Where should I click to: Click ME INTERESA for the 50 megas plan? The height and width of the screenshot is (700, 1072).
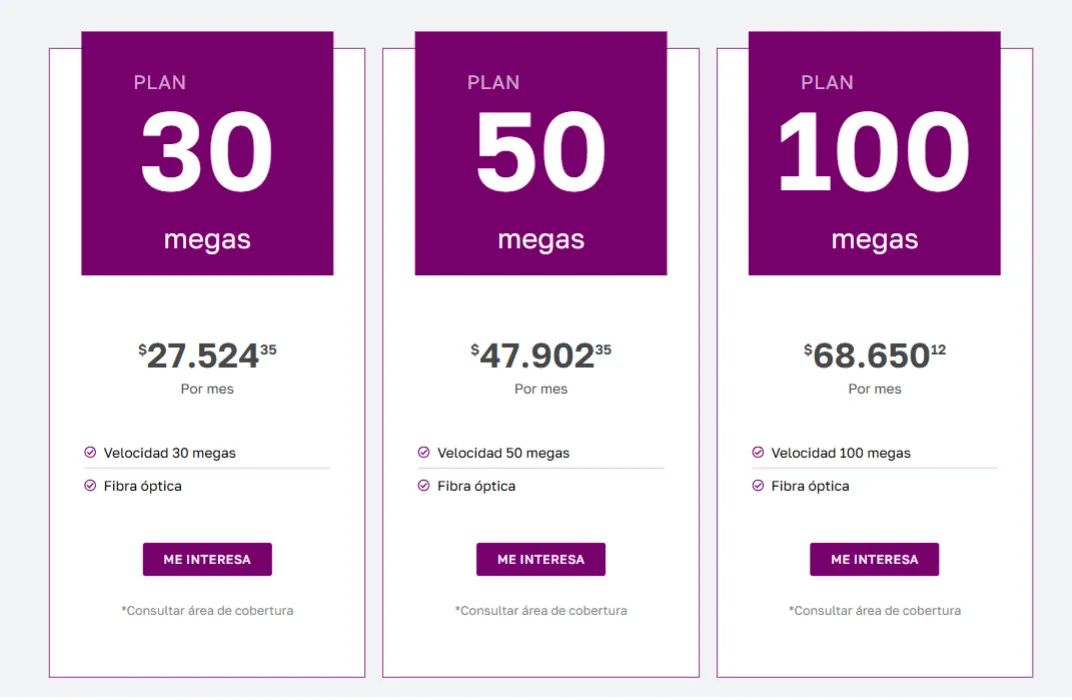pos(541,559)
